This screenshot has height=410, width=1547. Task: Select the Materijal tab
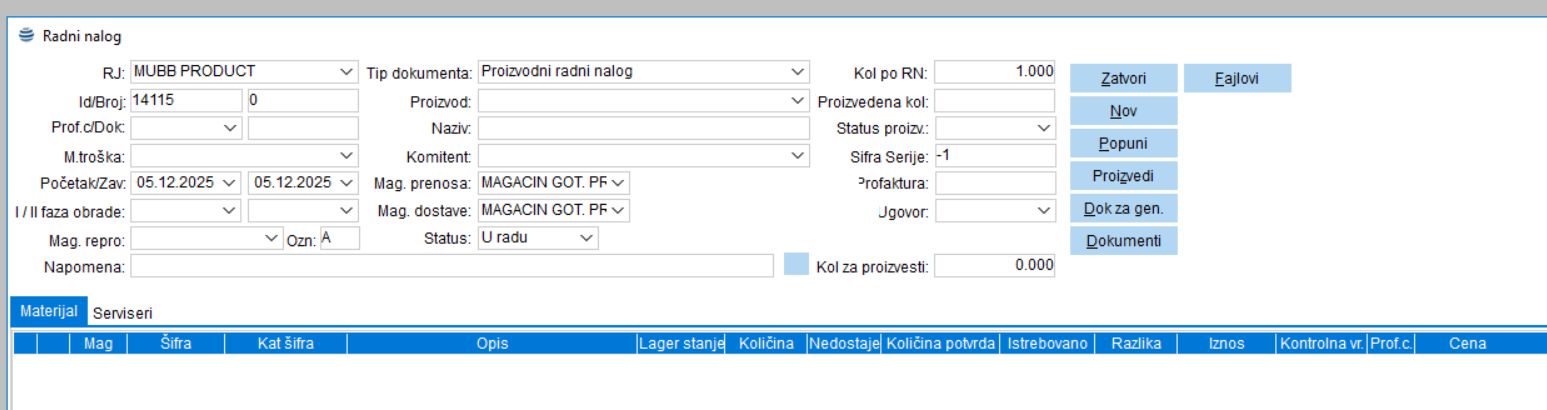point(49,312)
